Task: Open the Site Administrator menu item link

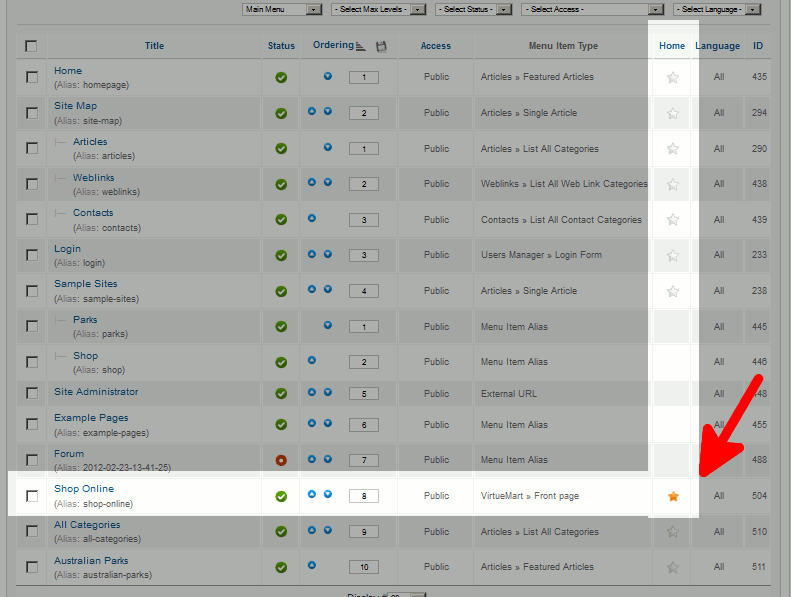Action: (x=96, y=392)
